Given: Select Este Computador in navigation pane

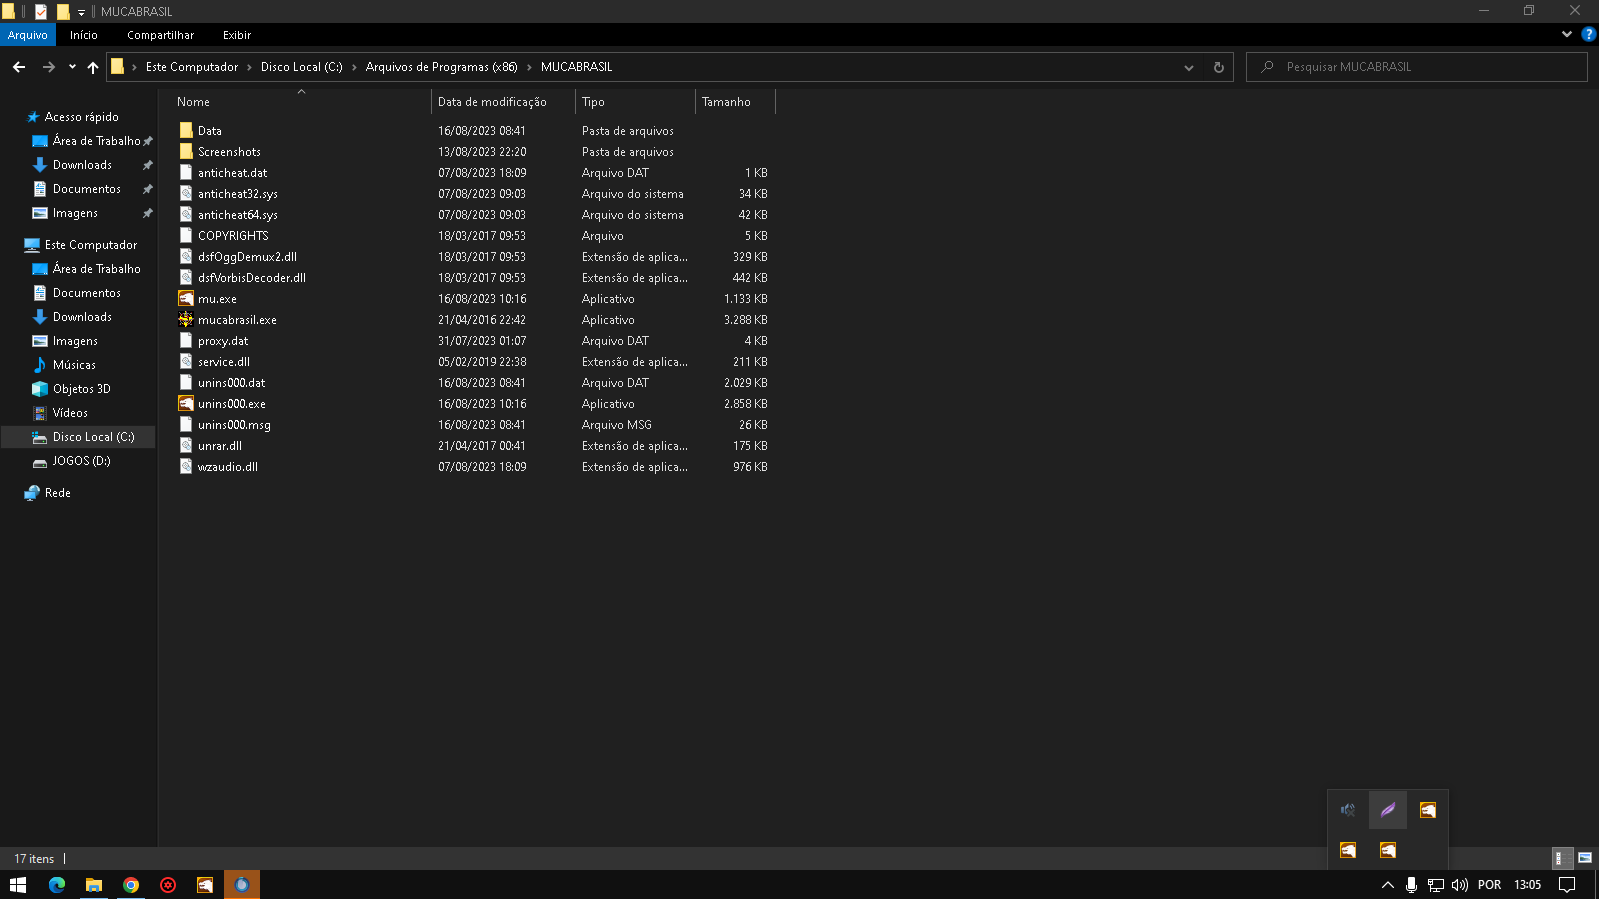Looking at the screenshot, I should tap(90, 245).
